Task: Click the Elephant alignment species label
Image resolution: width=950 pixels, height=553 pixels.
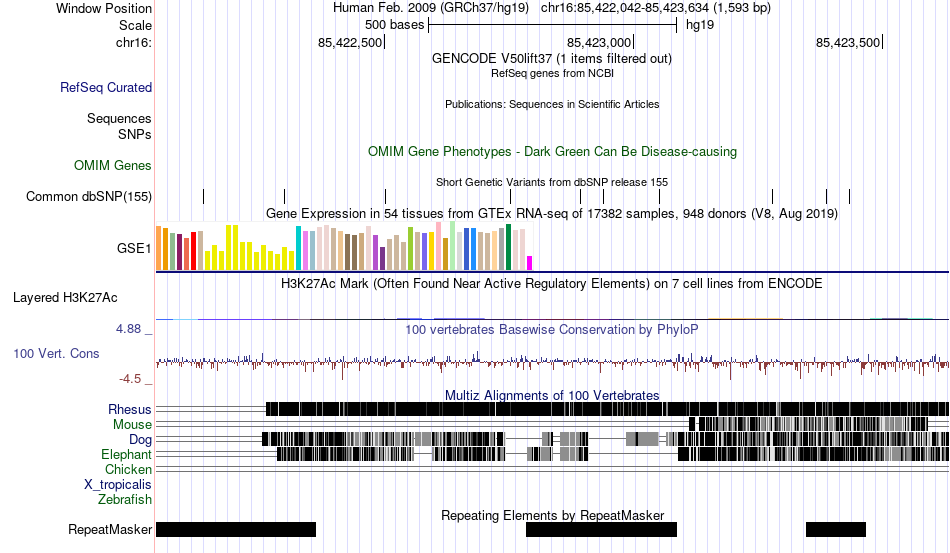Action: 126,454
